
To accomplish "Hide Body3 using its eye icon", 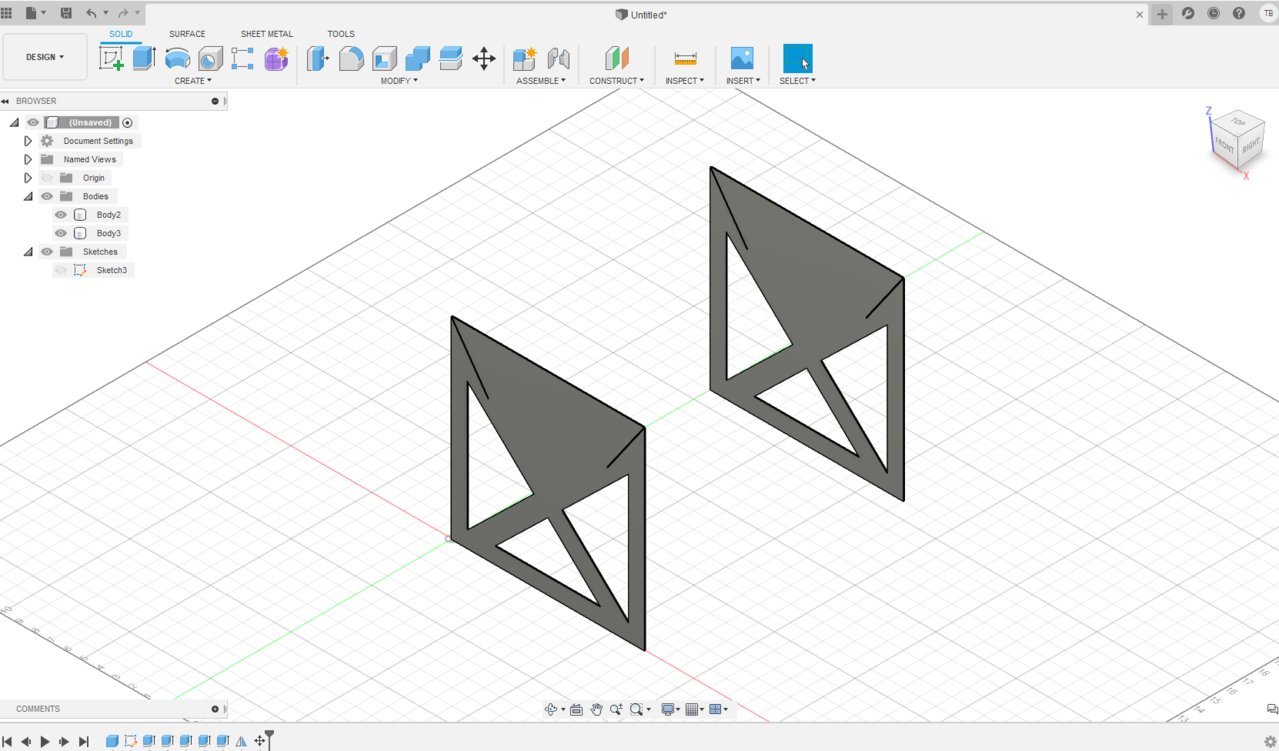I will 61,233.
